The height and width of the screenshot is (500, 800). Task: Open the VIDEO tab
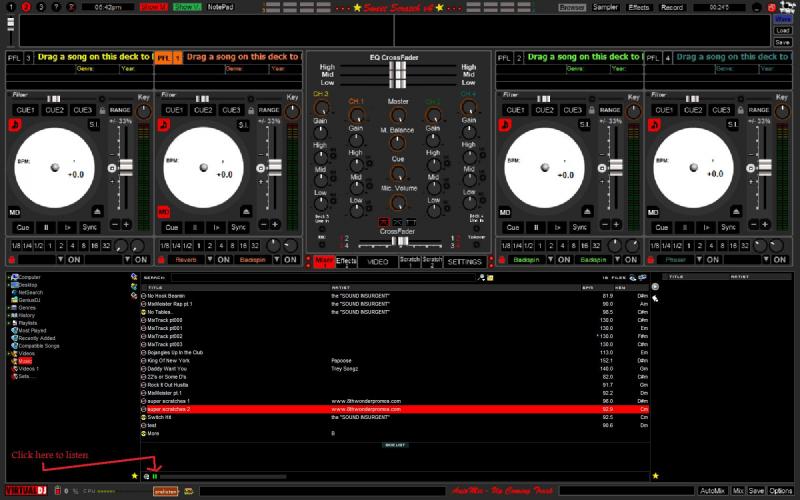(378, 262)
